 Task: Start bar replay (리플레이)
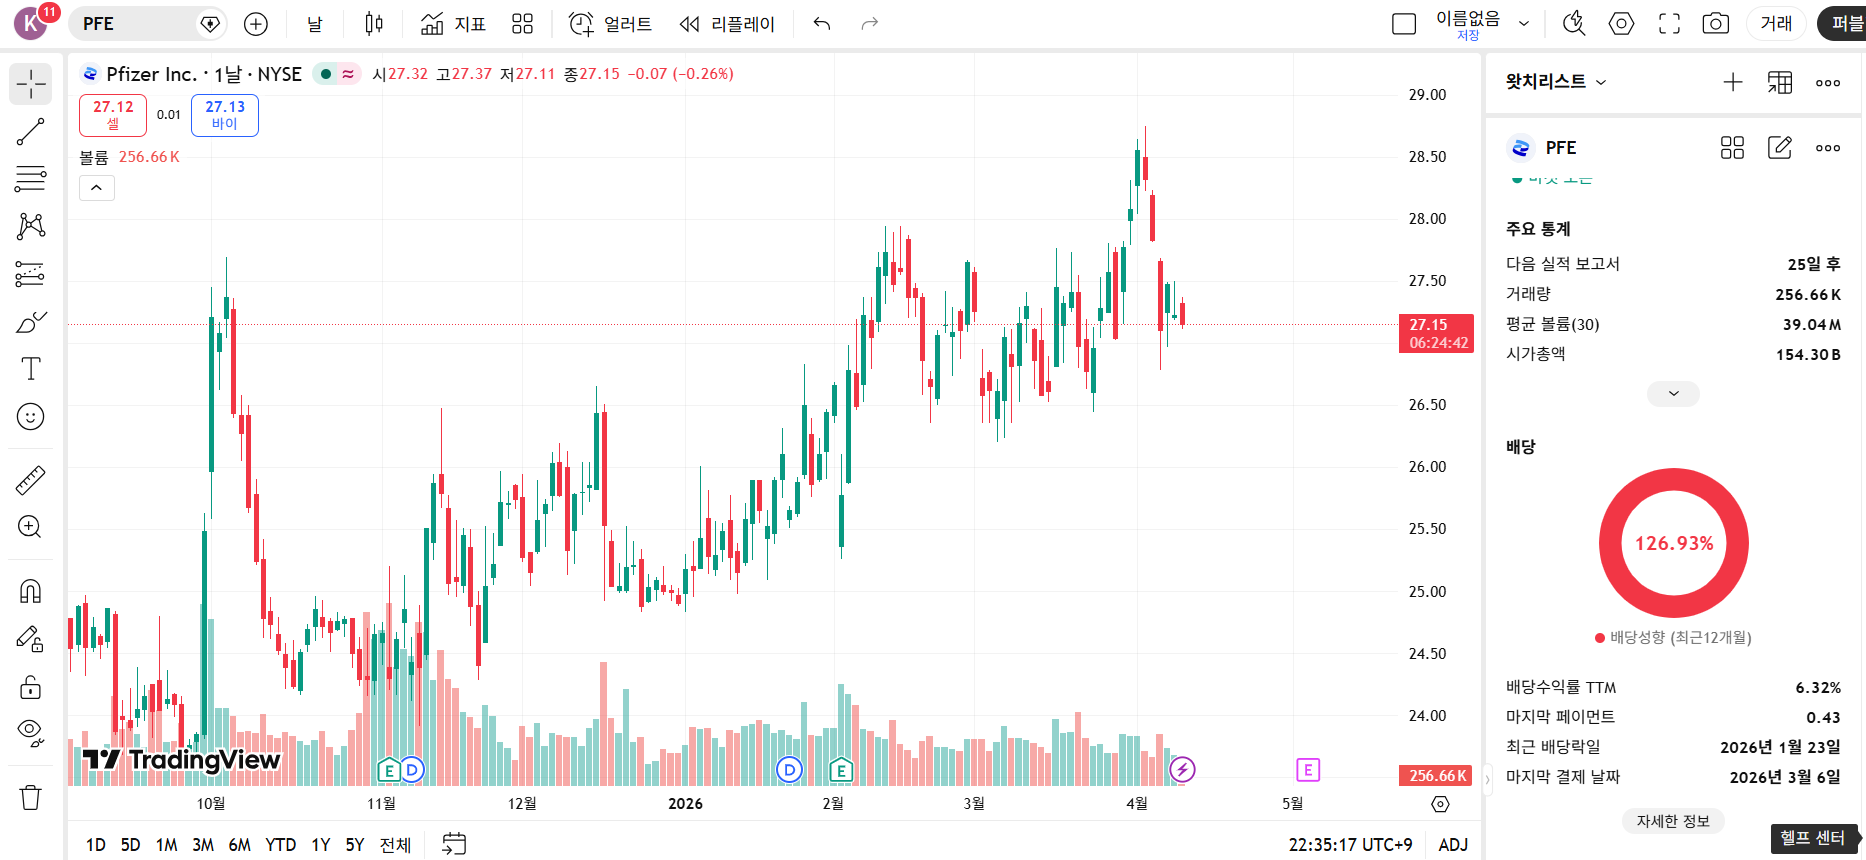(x=727, y=24)
